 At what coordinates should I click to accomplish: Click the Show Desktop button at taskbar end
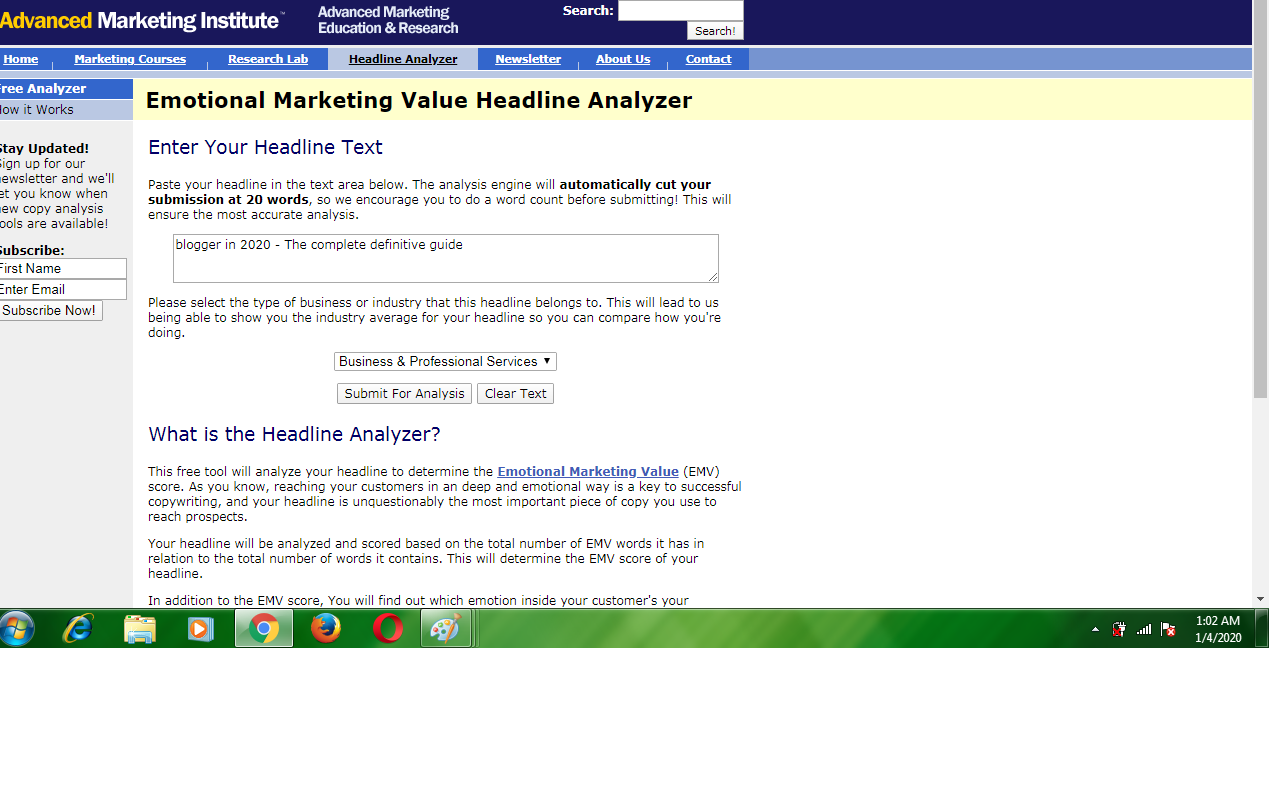pos(1262,628)
